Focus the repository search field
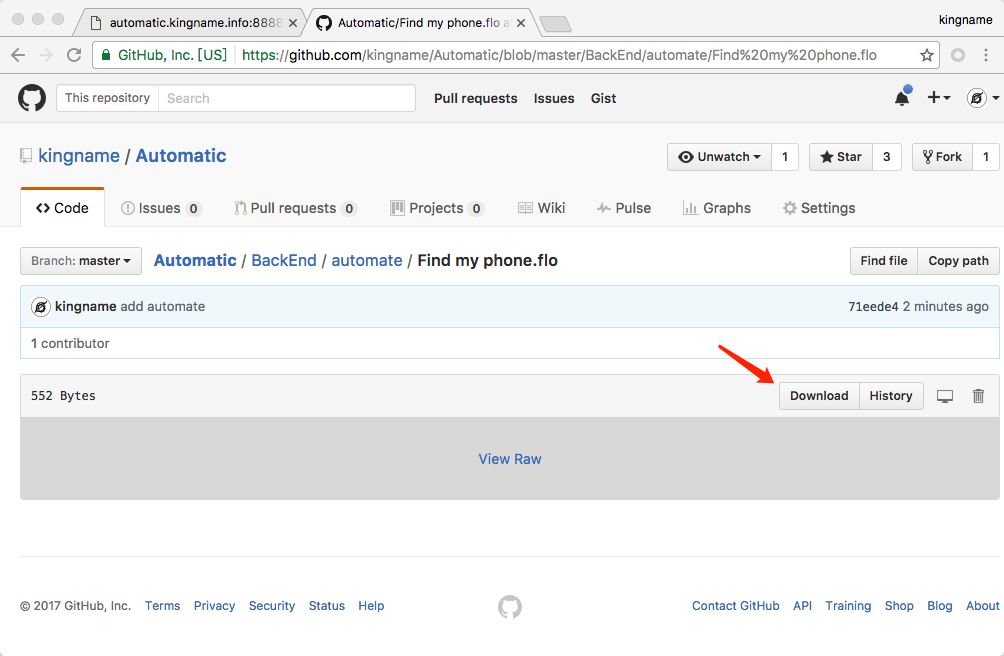 coord(286,98)
